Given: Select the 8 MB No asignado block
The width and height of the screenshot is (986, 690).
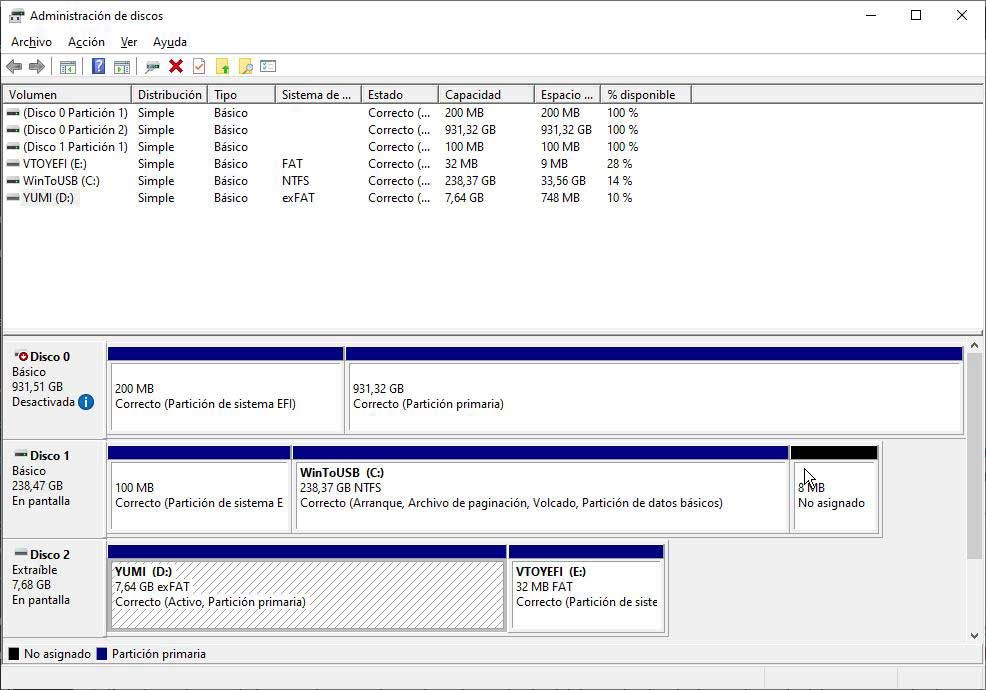Looking at the screenshot, I should click(834, 489).
